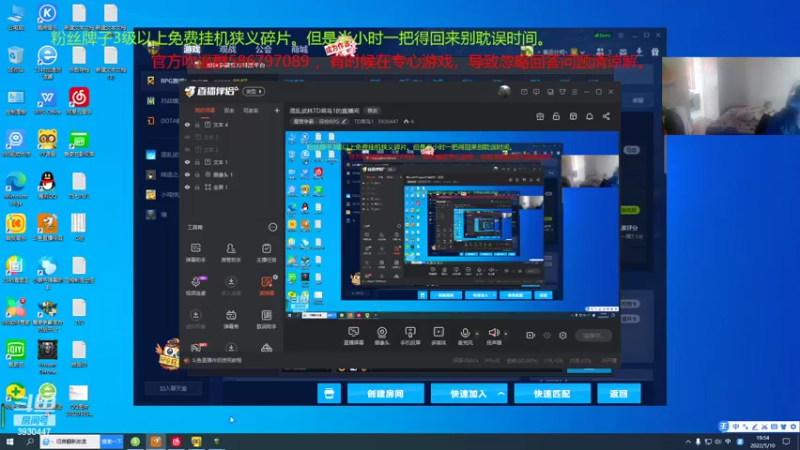Select DOTA category in platform sidebar

coord(163,121)
